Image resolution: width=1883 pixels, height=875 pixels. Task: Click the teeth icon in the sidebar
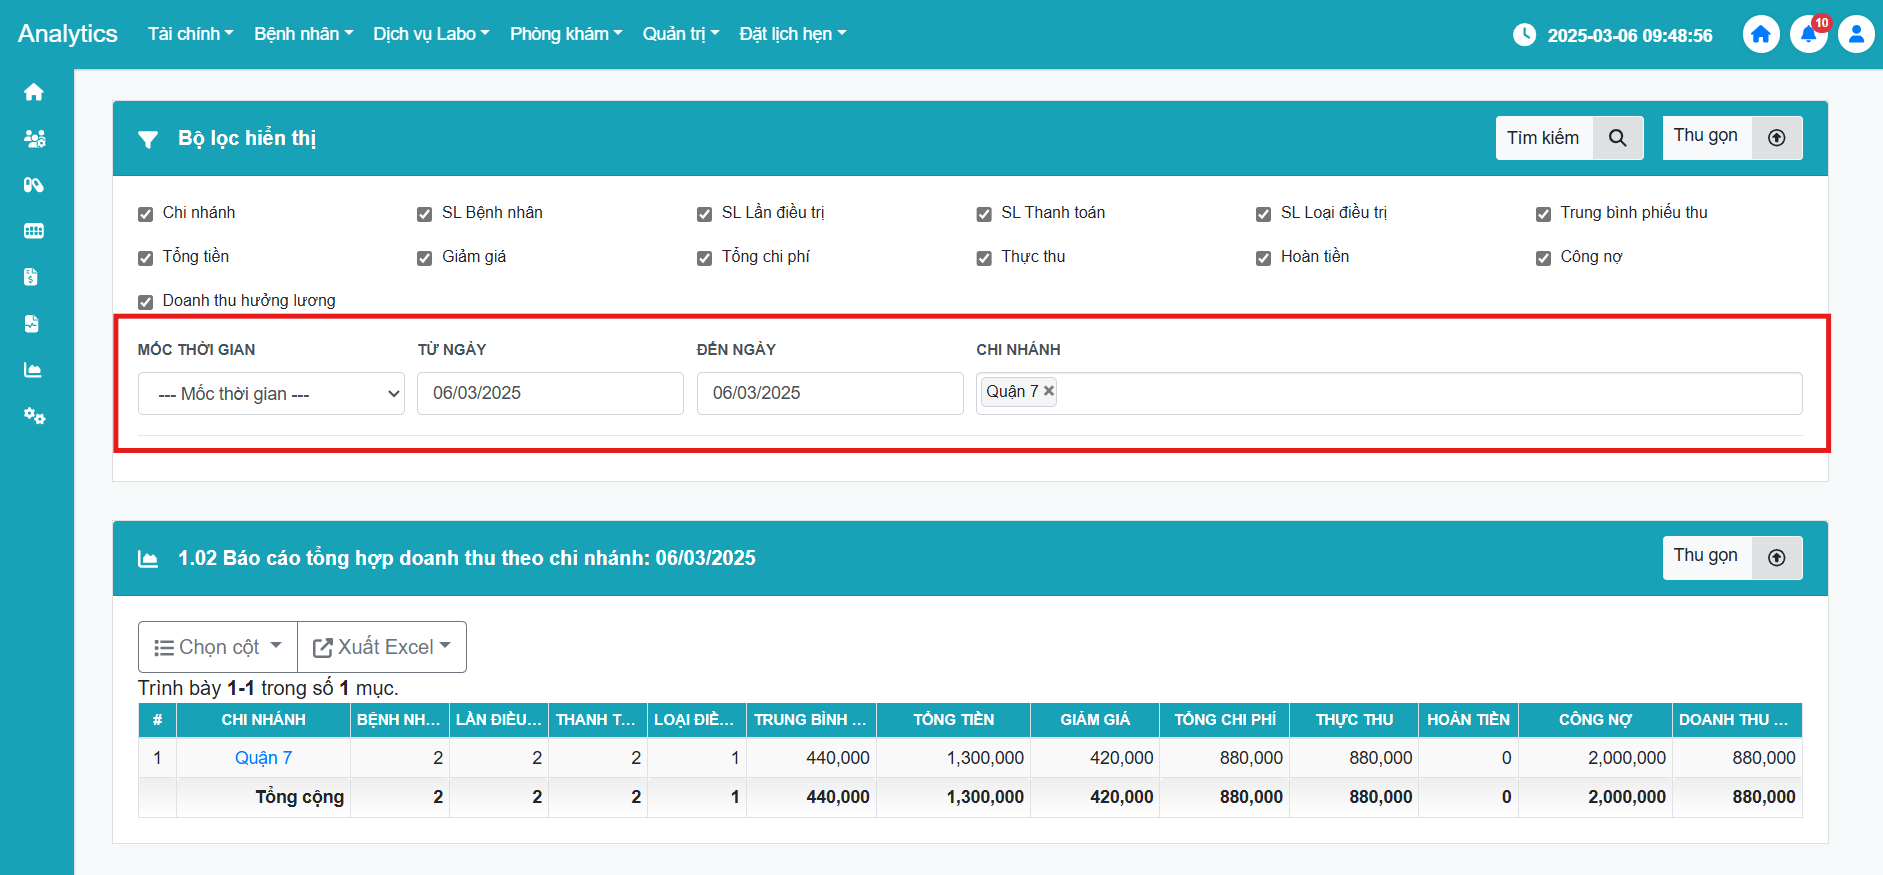[34, 231]
